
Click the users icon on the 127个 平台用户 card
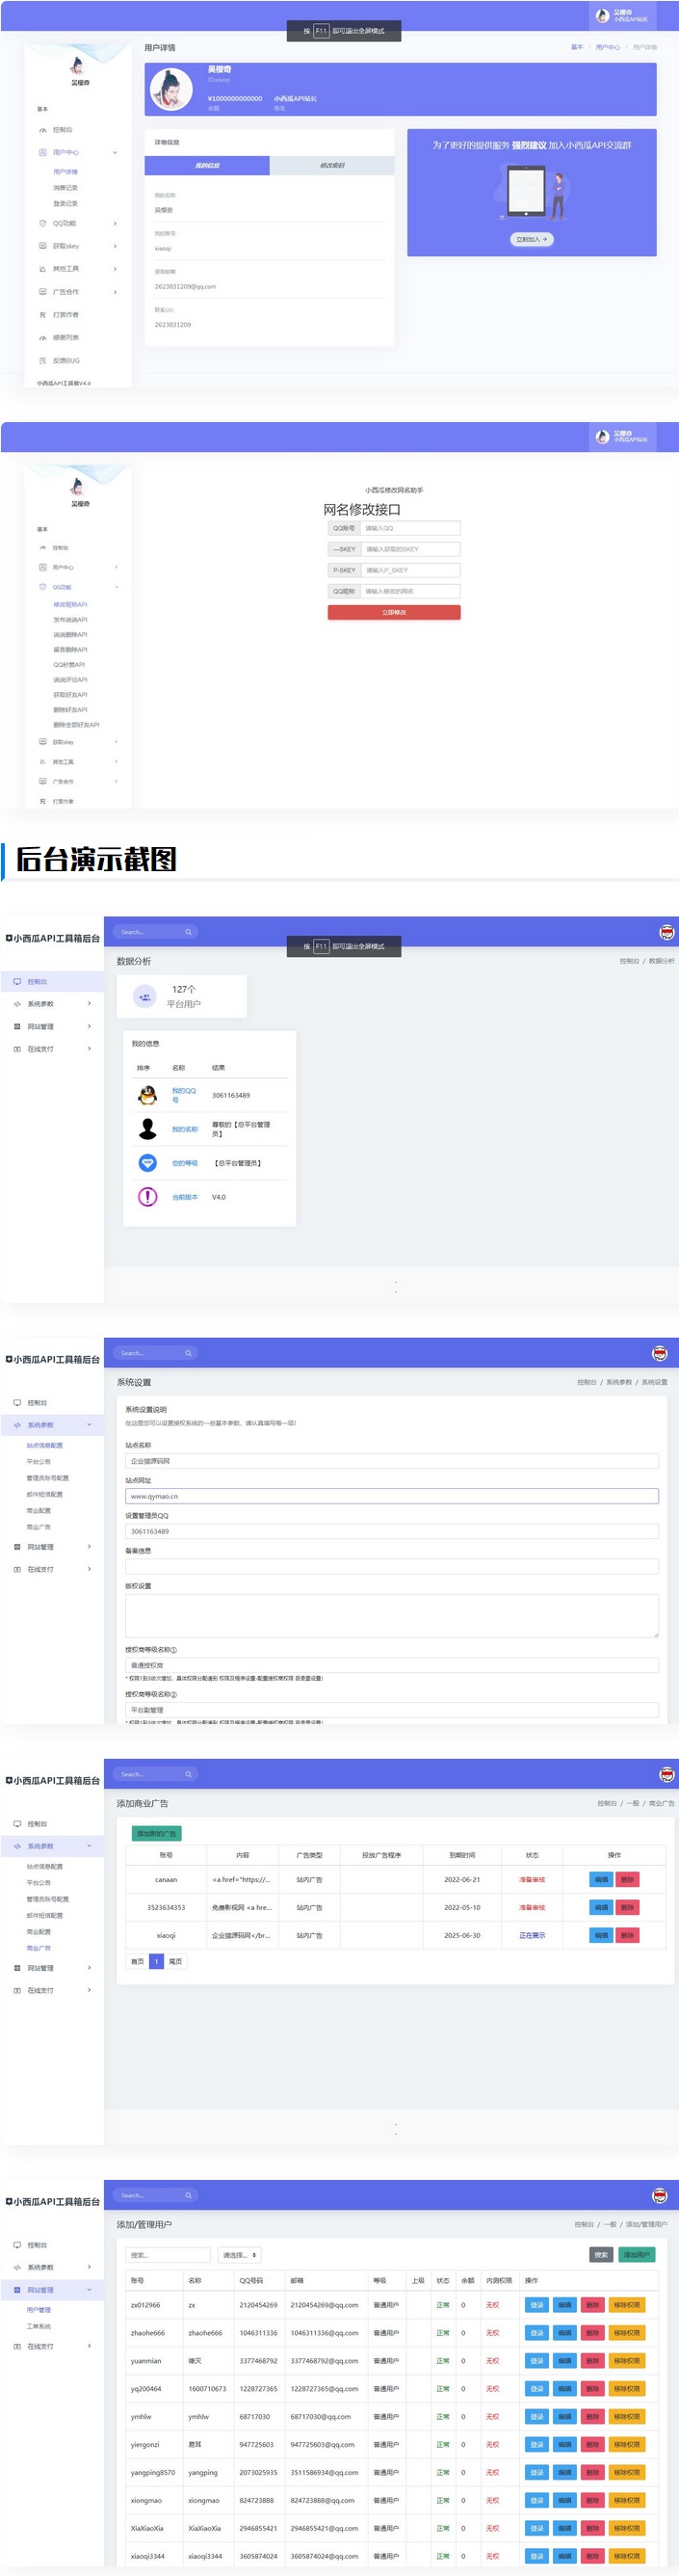tap(144, 997)
